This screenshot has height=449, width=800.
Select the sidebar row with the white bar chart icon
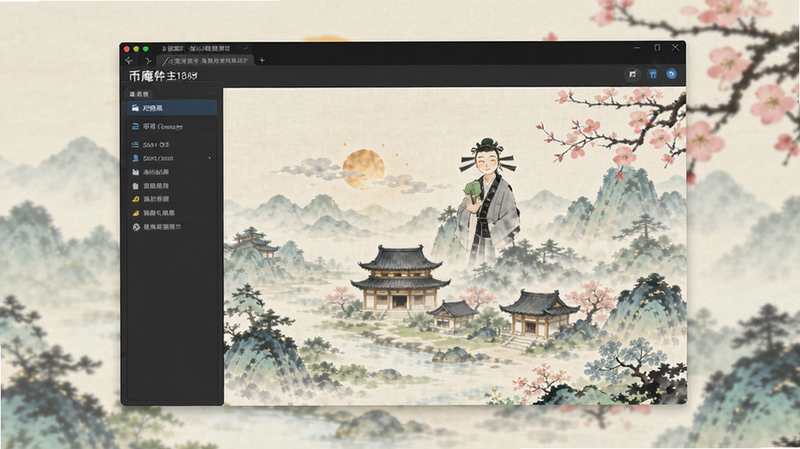point(171,172)
